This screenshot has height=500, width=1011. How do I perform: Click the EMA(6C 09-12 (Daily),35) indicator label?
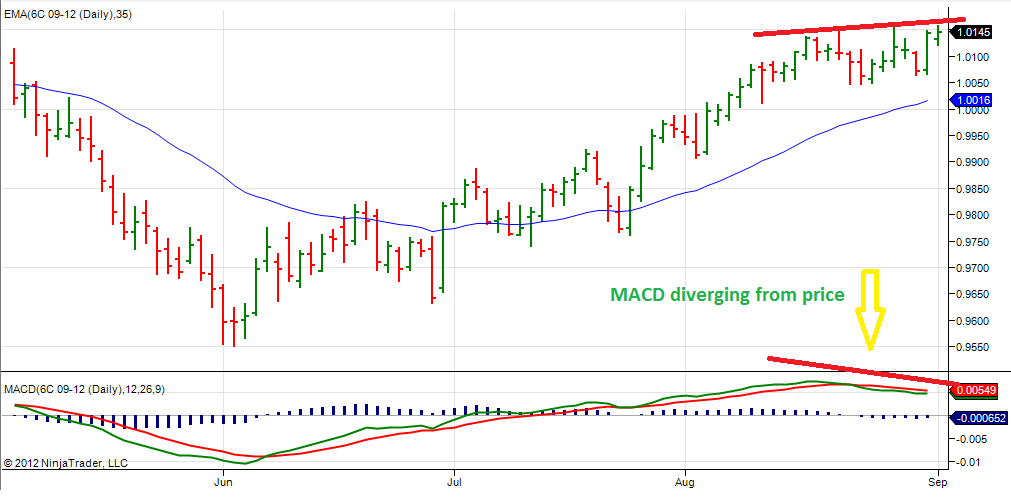(68, 14)
